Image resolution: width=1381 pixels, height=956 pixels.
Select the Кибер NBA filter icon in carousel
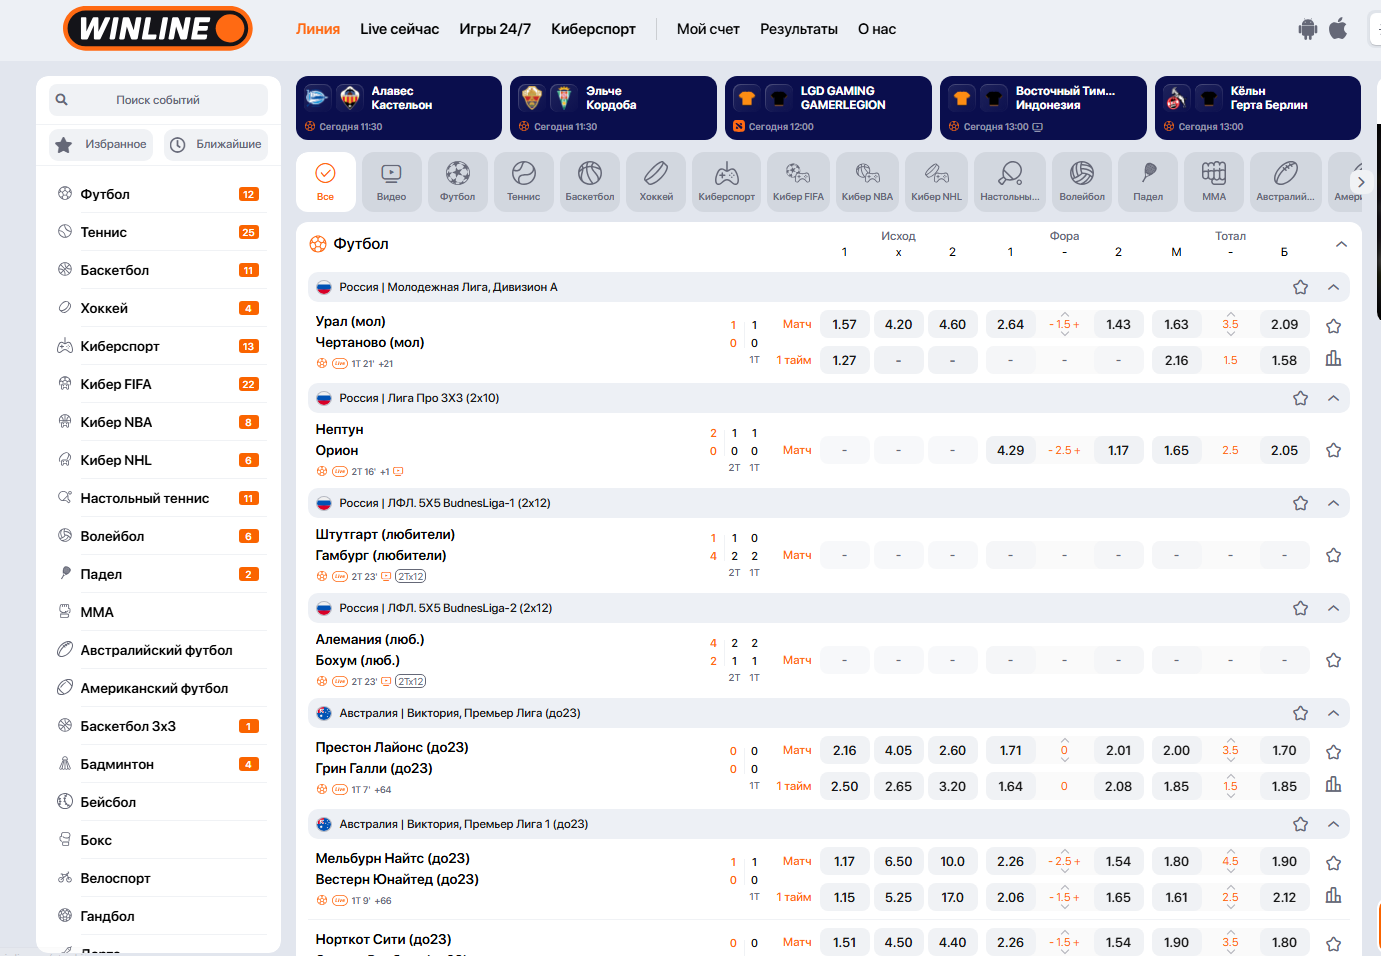[x=867, y=182]
